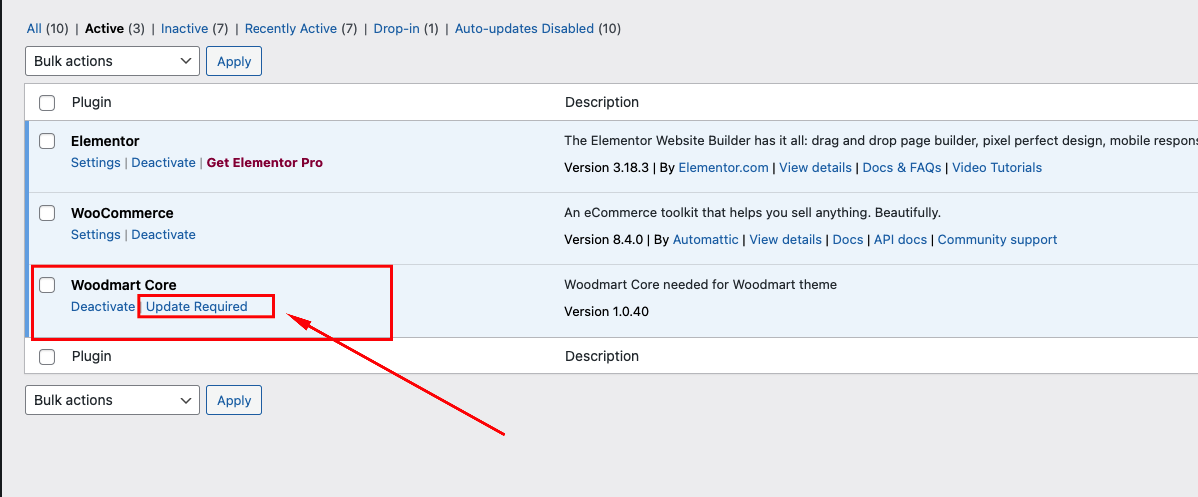Tick the WooCommerce plugin checkbox
Image resolution: width=1198 pixels, height=497 pixels.
(x=47, y=213)
